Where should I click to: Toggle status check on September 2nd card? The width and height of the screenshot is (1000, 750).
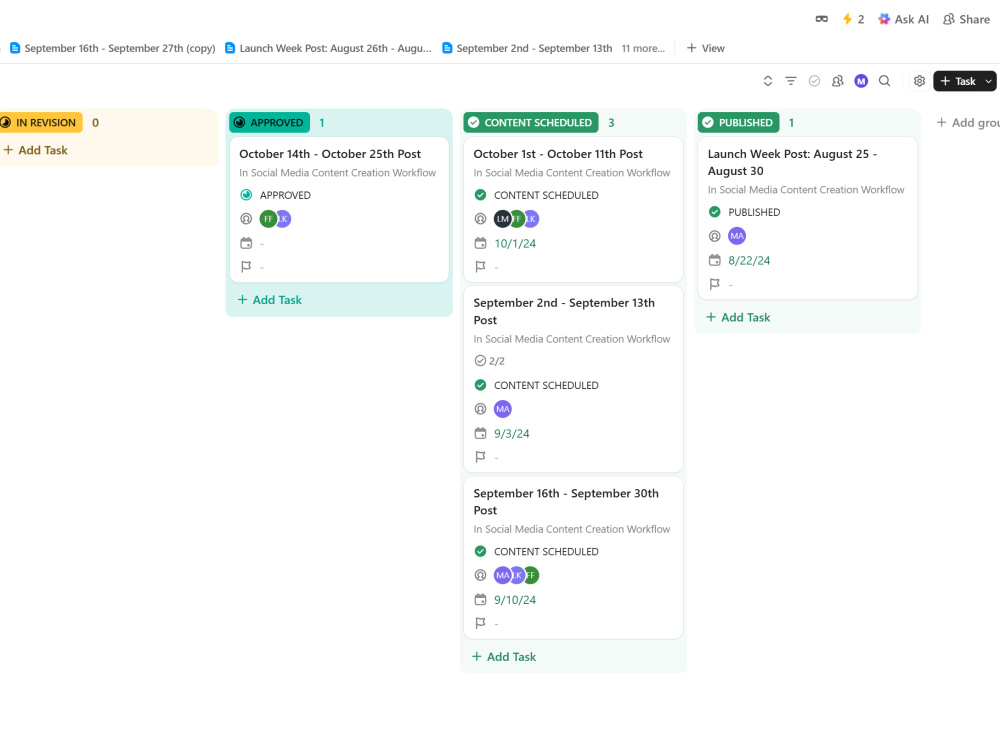[x=480, y=385]
